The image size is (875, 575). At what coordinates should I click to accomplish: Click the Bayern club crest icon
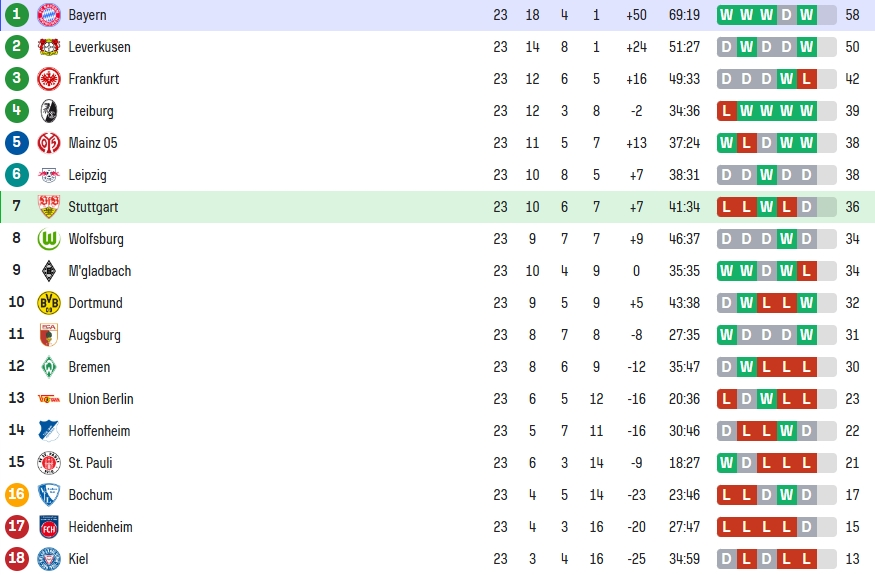pyautogui.click(x=49, y=15)
